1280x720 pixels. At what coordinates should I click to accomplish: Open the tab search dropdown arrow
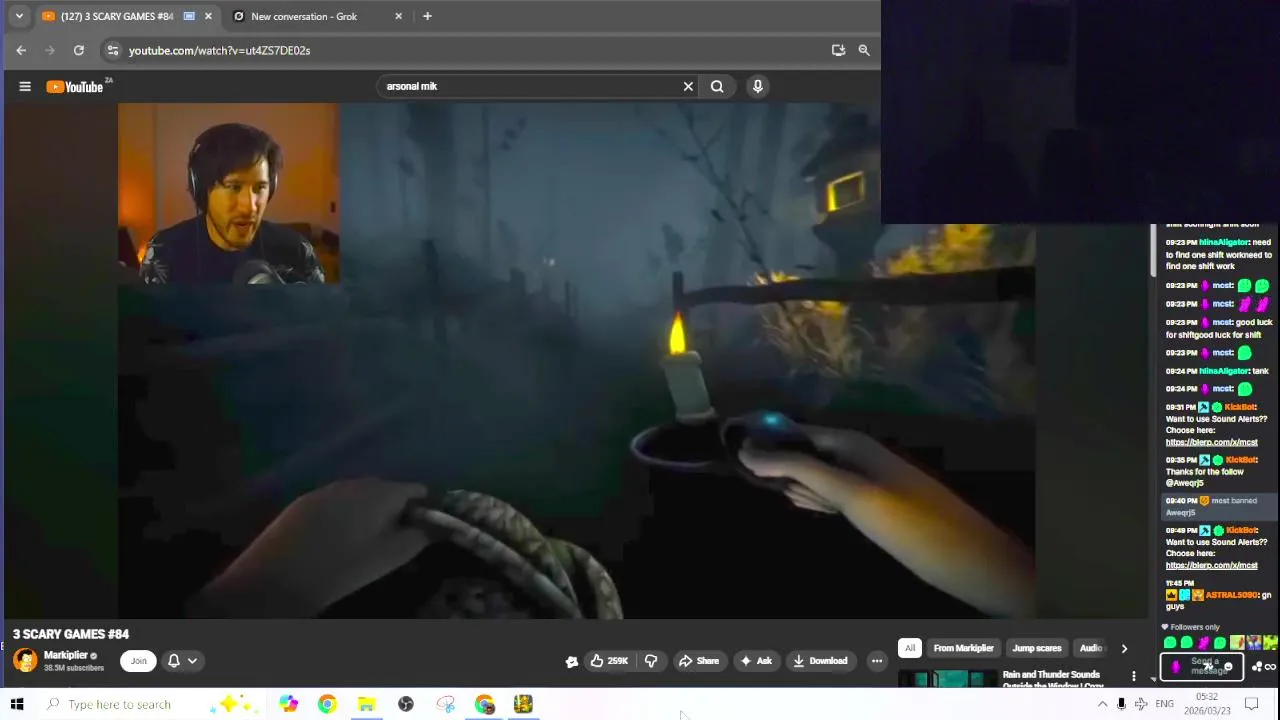click(x=19, y=16)
